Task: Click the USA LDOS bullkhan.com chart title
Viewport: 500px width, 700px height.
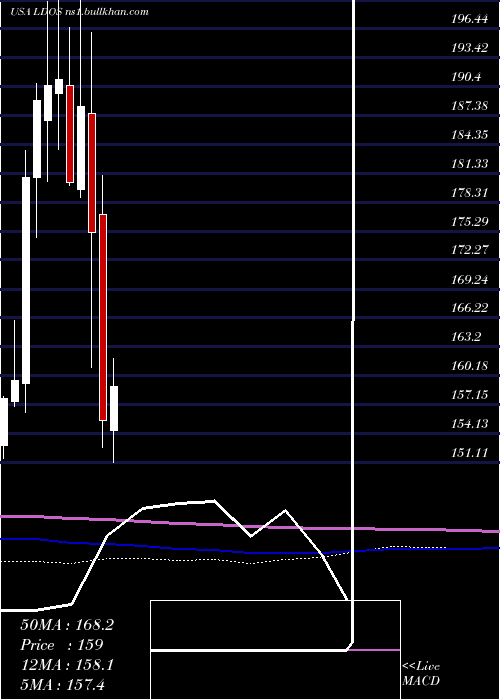Action: tap(79, 11)
